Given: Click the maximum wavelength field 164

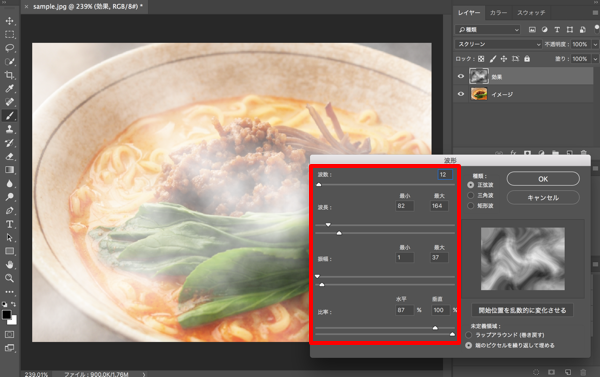Looking at the screenshot, I should 439,206.
